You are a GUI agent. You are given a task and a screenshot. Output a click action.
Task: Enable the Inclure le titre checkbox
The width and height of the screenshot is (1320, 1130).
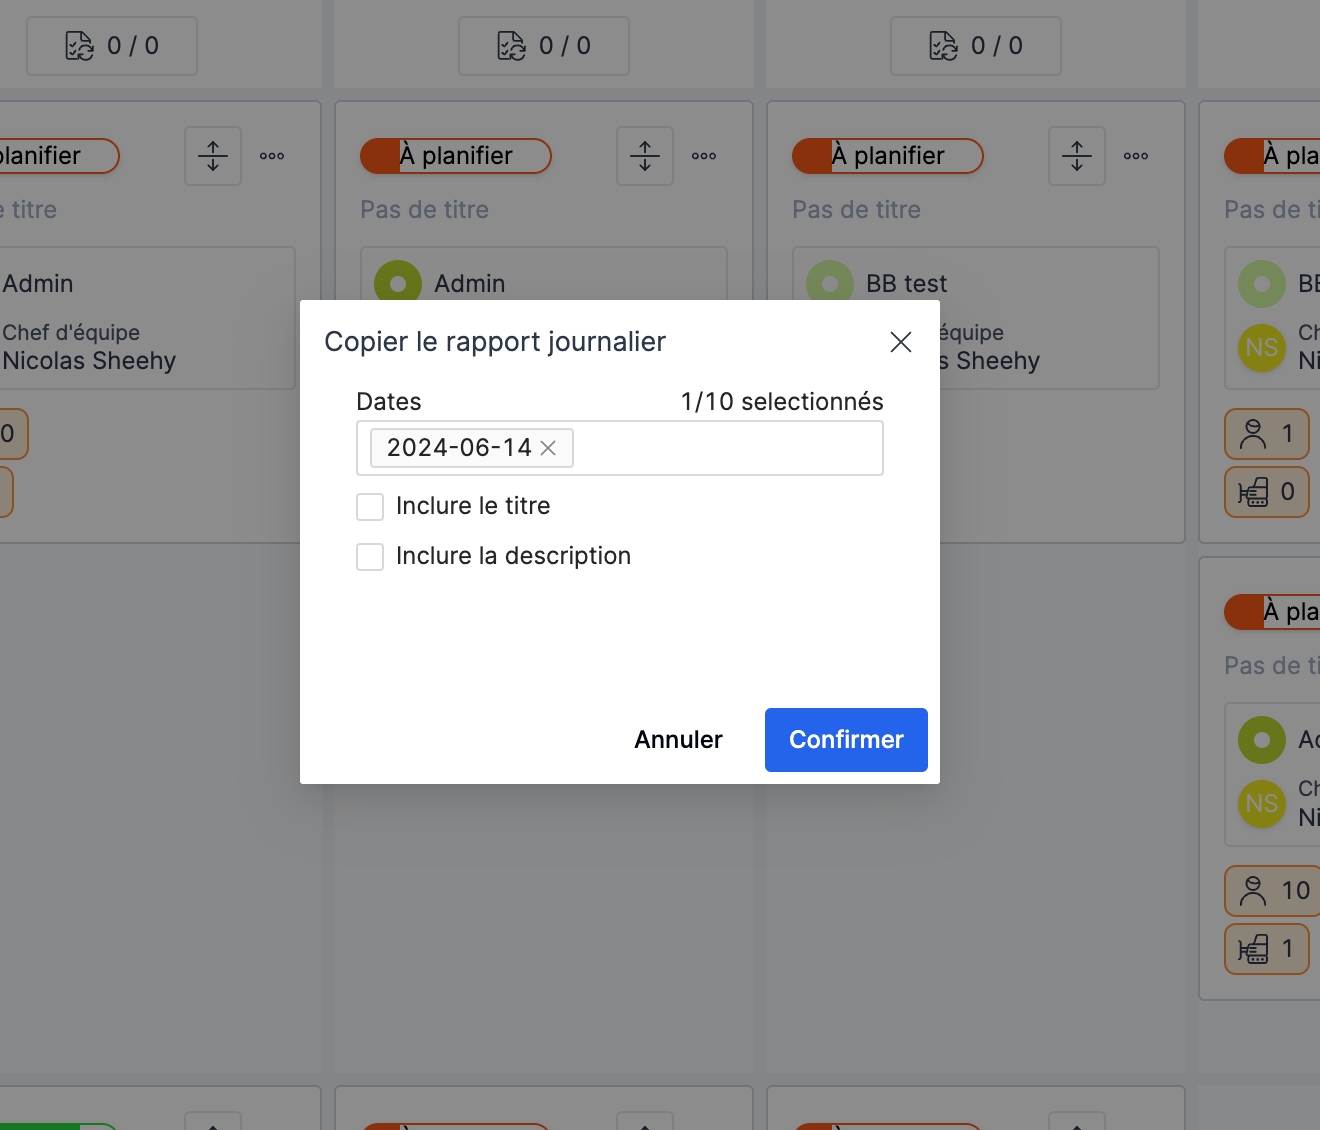tap(370, 507)
